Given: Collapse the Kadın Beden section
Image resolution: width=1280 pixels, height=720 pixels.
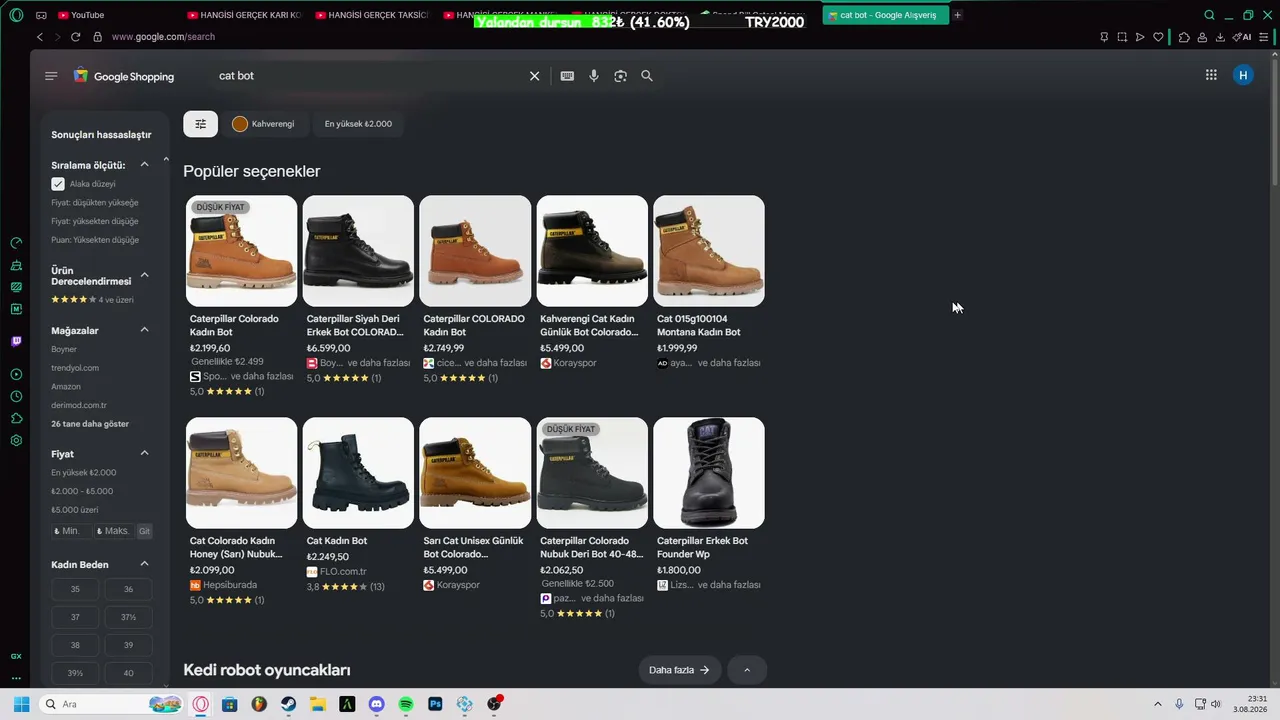Looking at the screenshot, I should [144, 564].
